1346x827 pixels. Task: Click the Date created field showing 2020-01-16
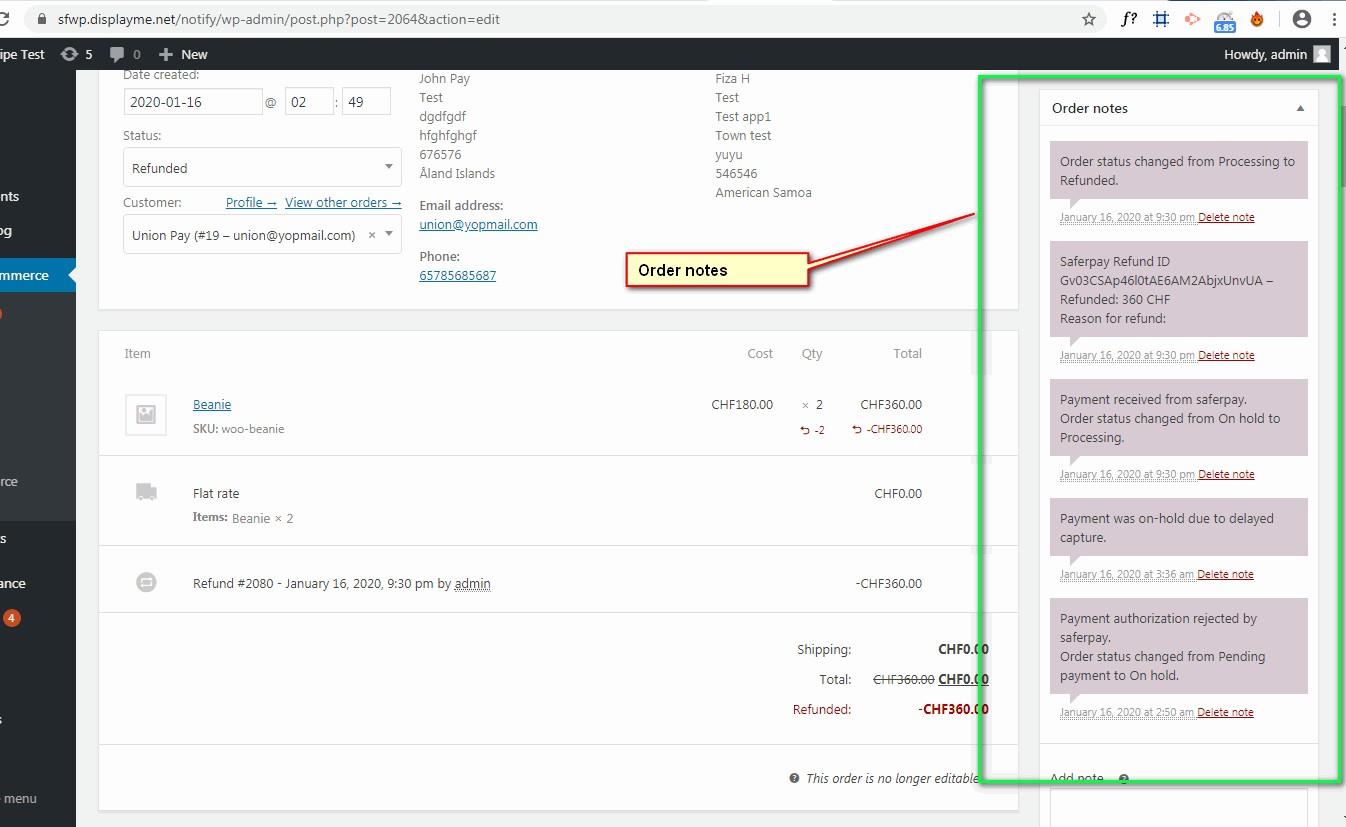tap(193, 101)
